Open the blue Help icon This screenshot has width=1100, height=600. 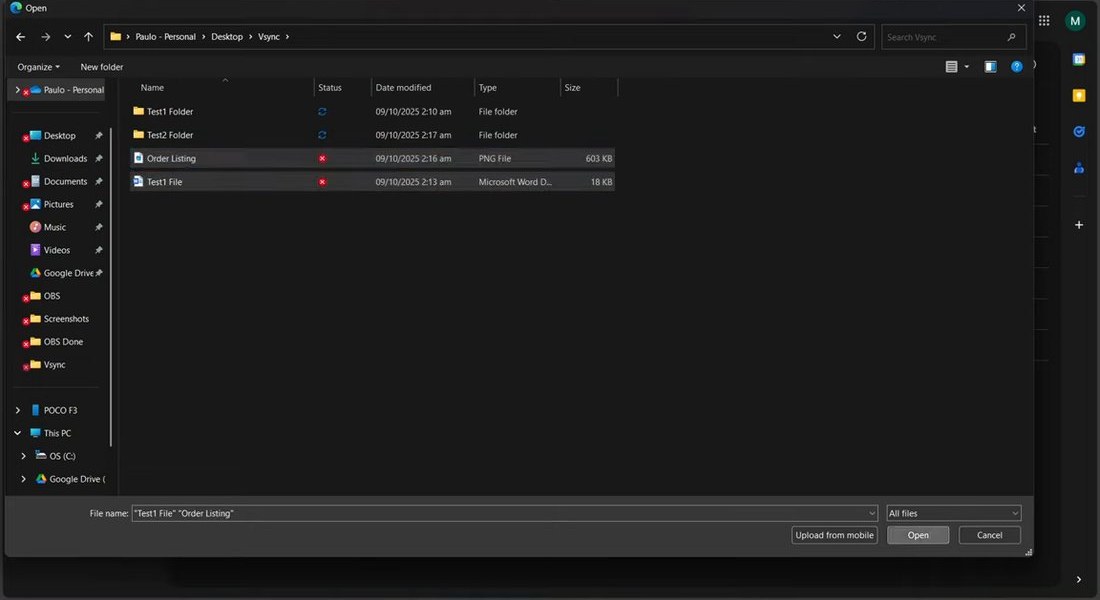pos(1017,67)
